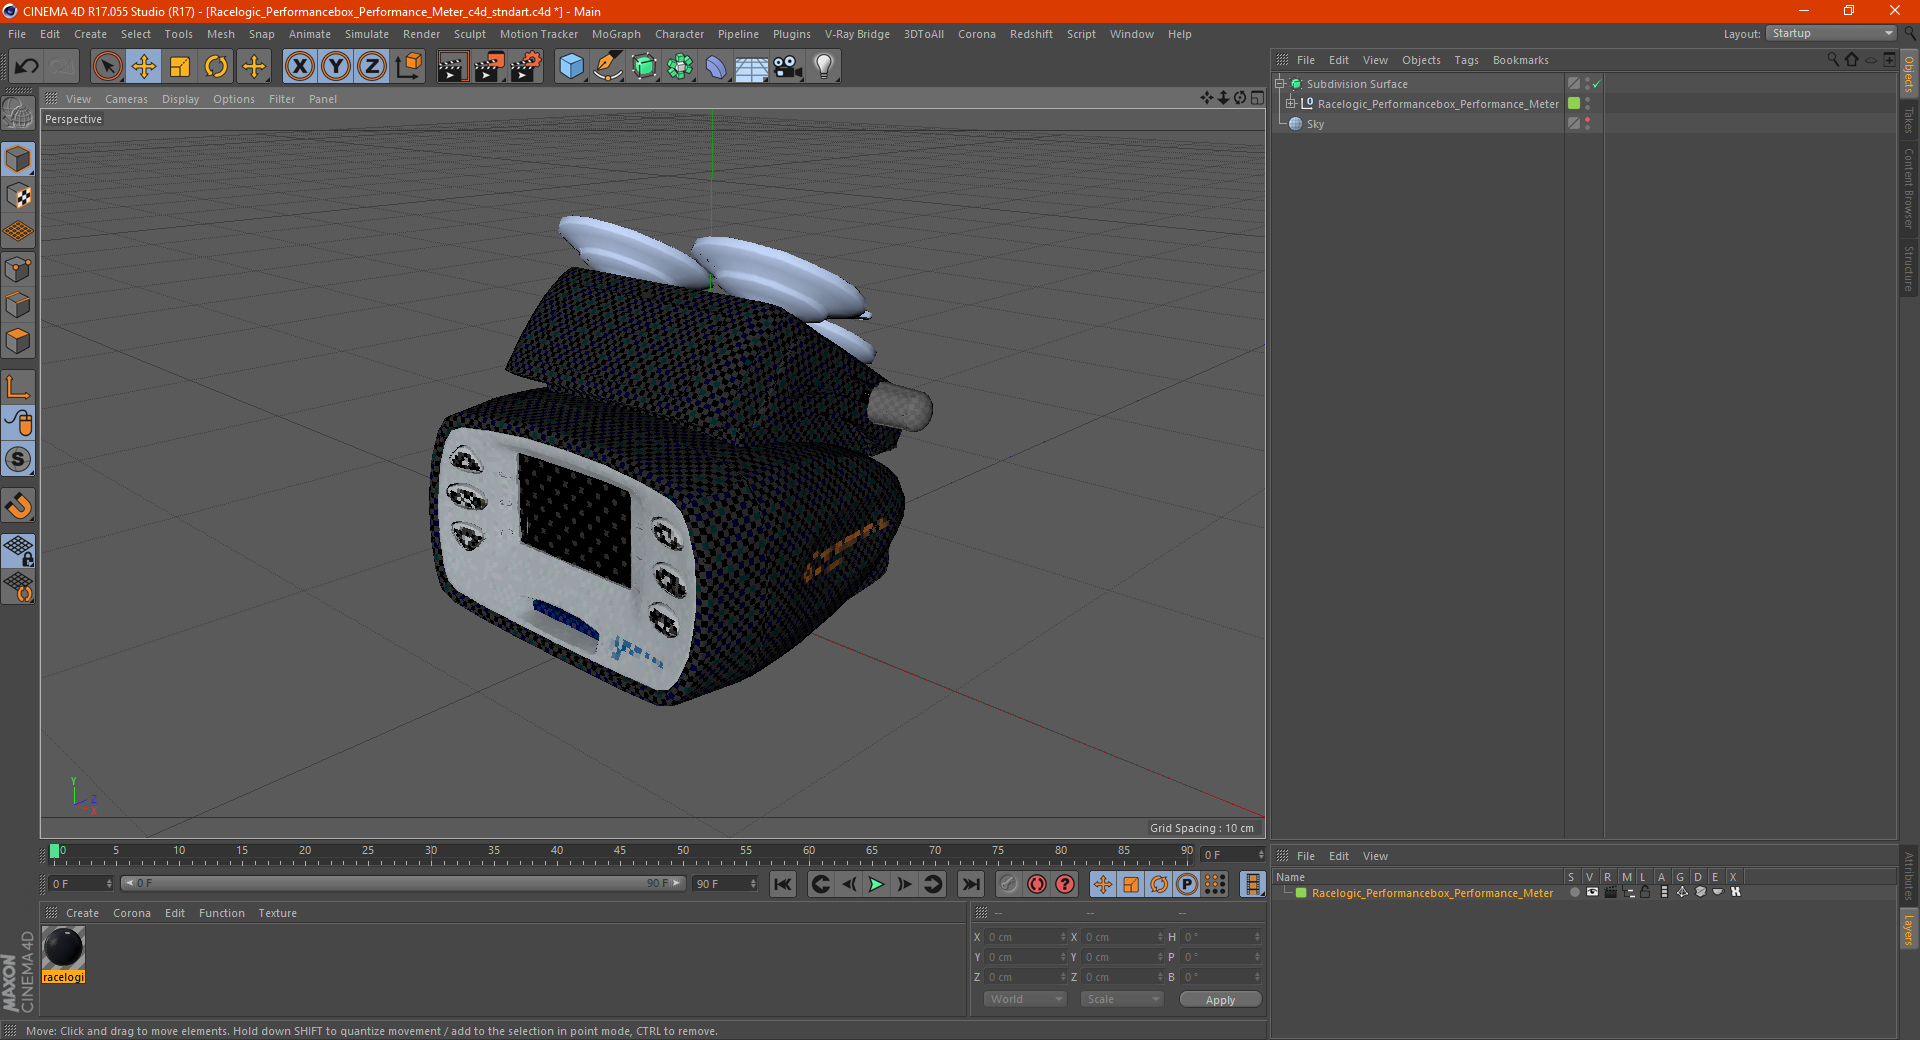The height and width of the screenshot is (1040, 1920).
Task: Add a Cube primitive object
Action: [571, 67]
